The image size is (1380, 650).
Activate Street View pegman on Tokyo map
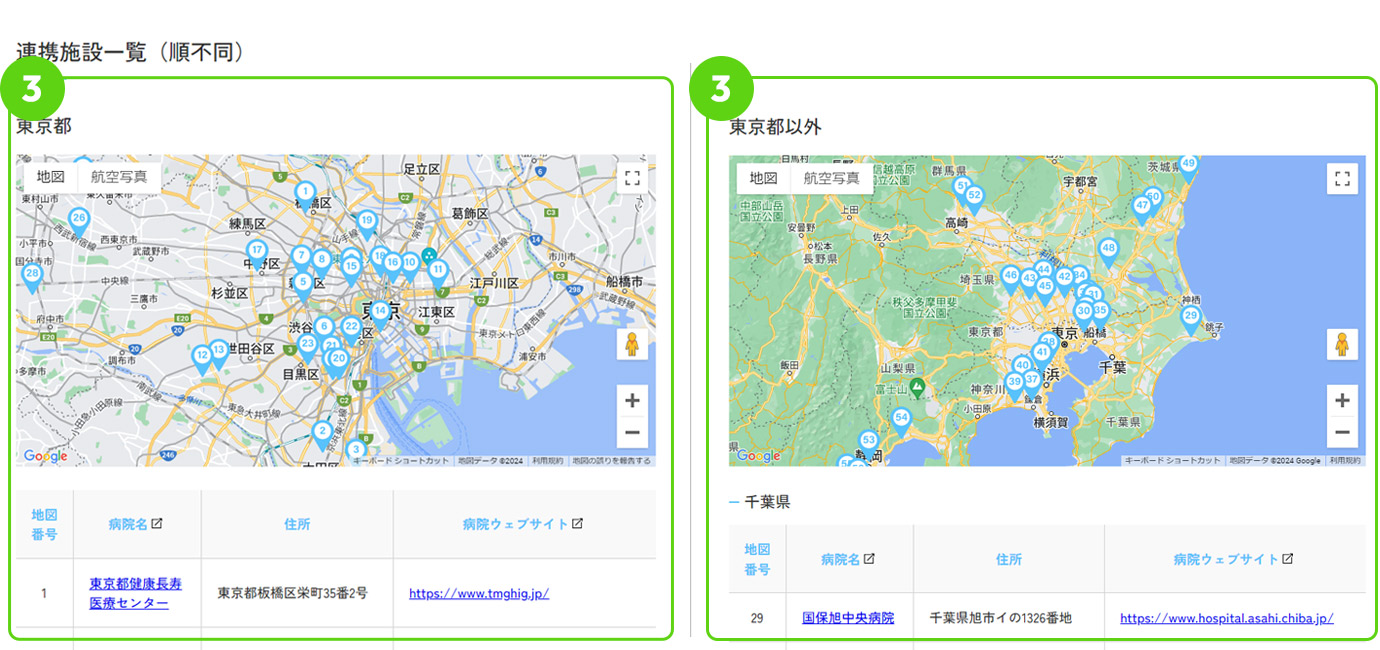(631, 344)
